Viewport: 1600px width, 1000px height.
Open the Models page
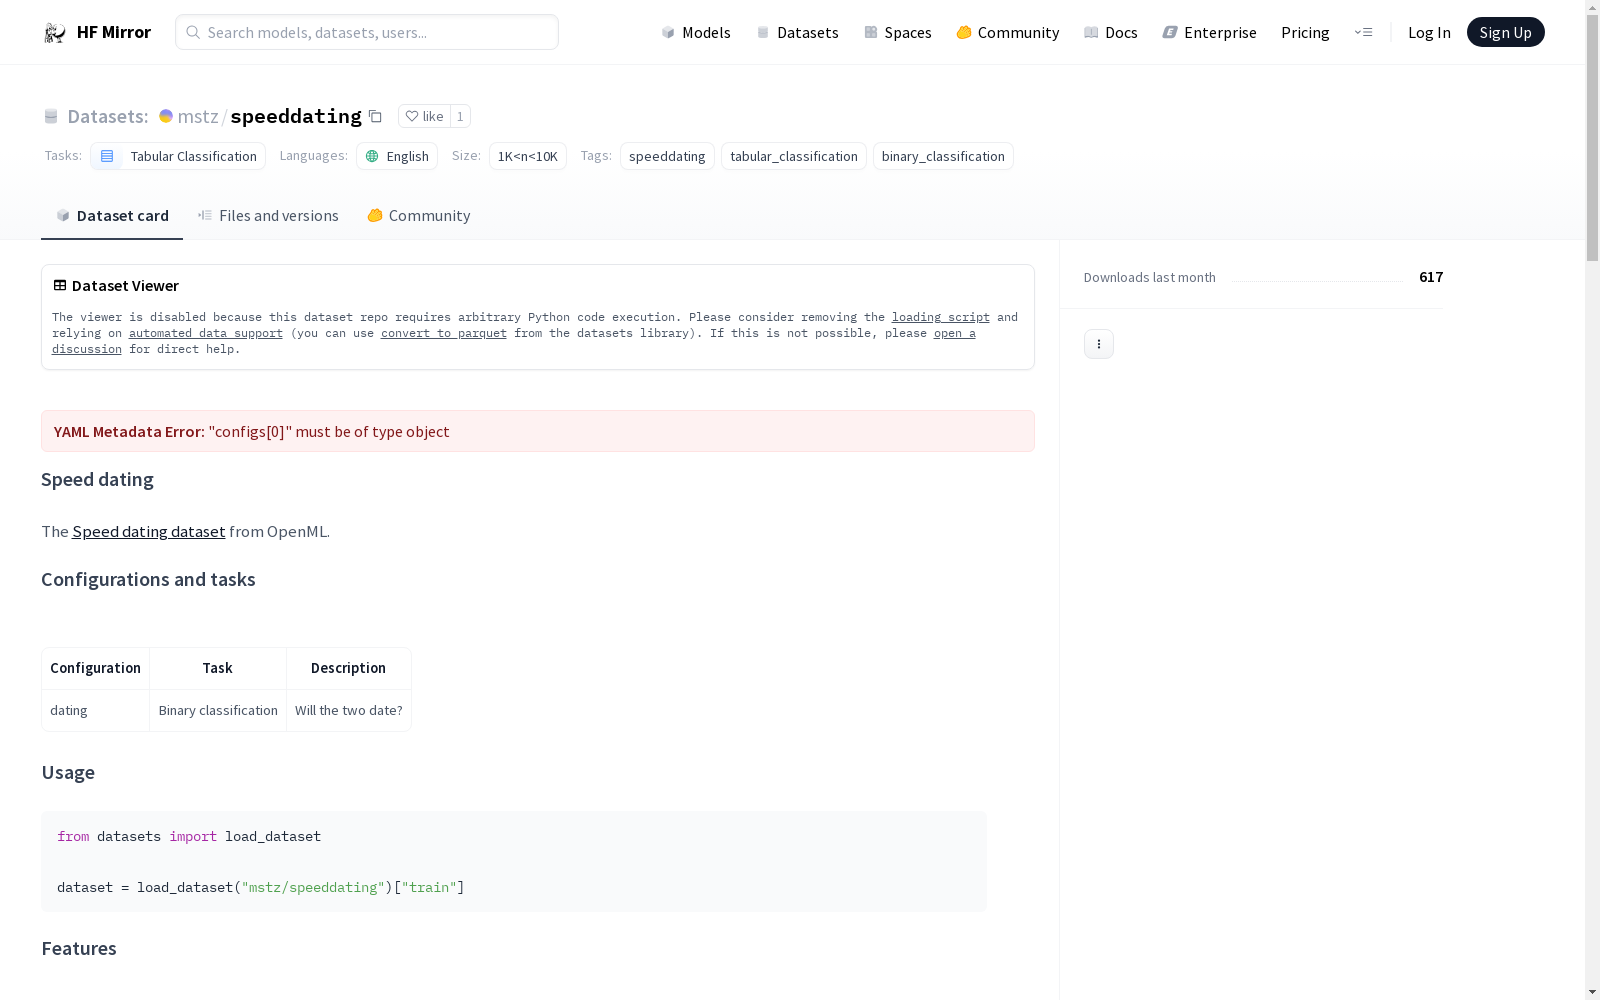pos(696,32)
